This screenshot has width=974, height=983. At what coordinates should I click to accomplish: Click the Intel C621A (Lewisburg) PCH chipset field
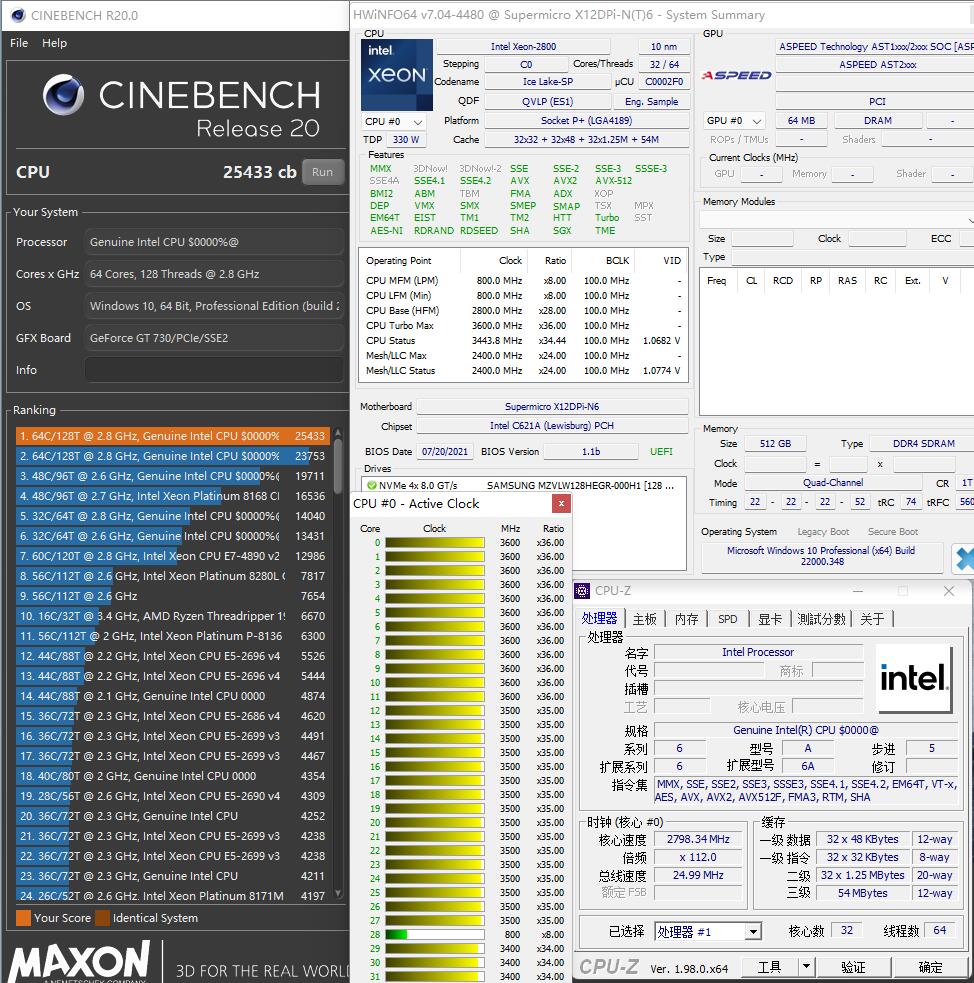pyautogui.click(x=552, y=426)
